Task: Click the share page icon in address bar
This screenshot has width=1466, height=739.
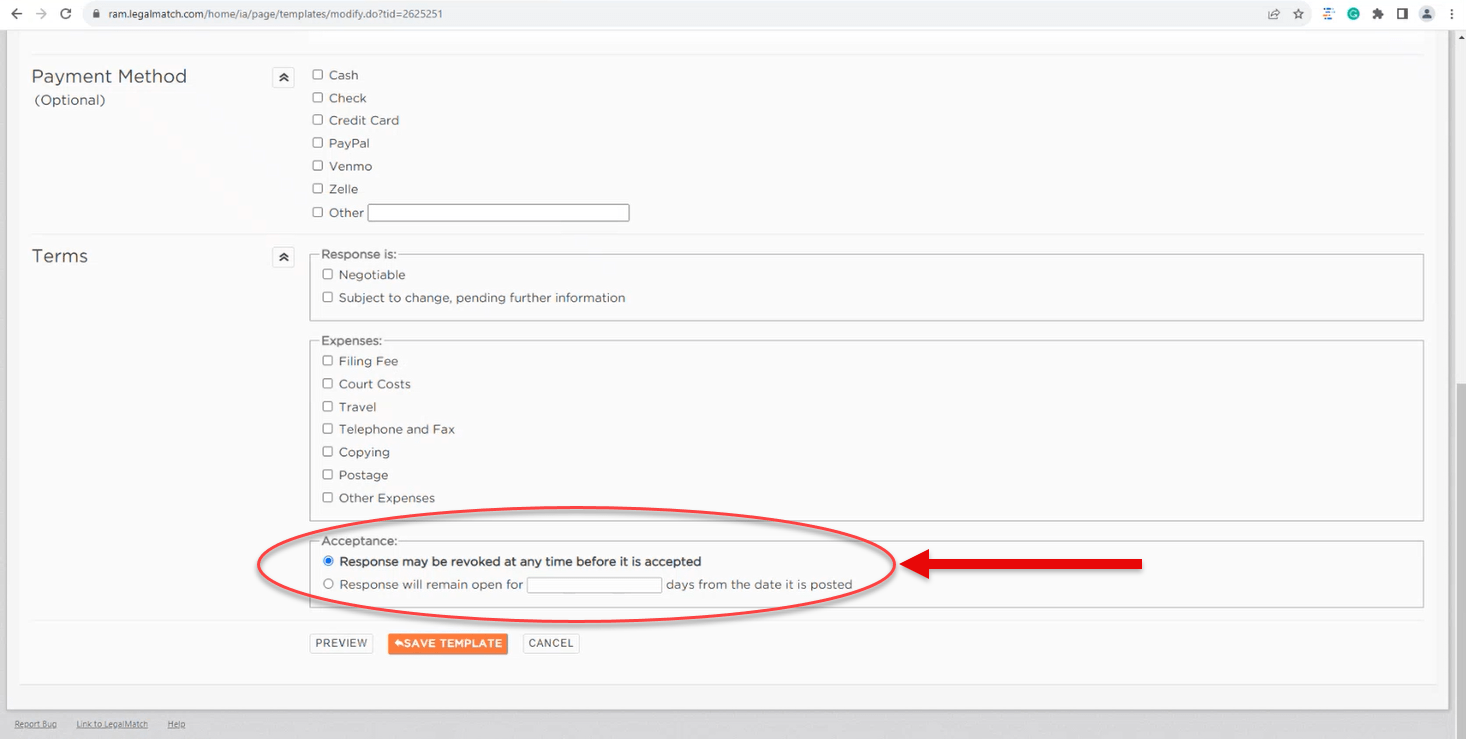Action: click(1273, 14)
